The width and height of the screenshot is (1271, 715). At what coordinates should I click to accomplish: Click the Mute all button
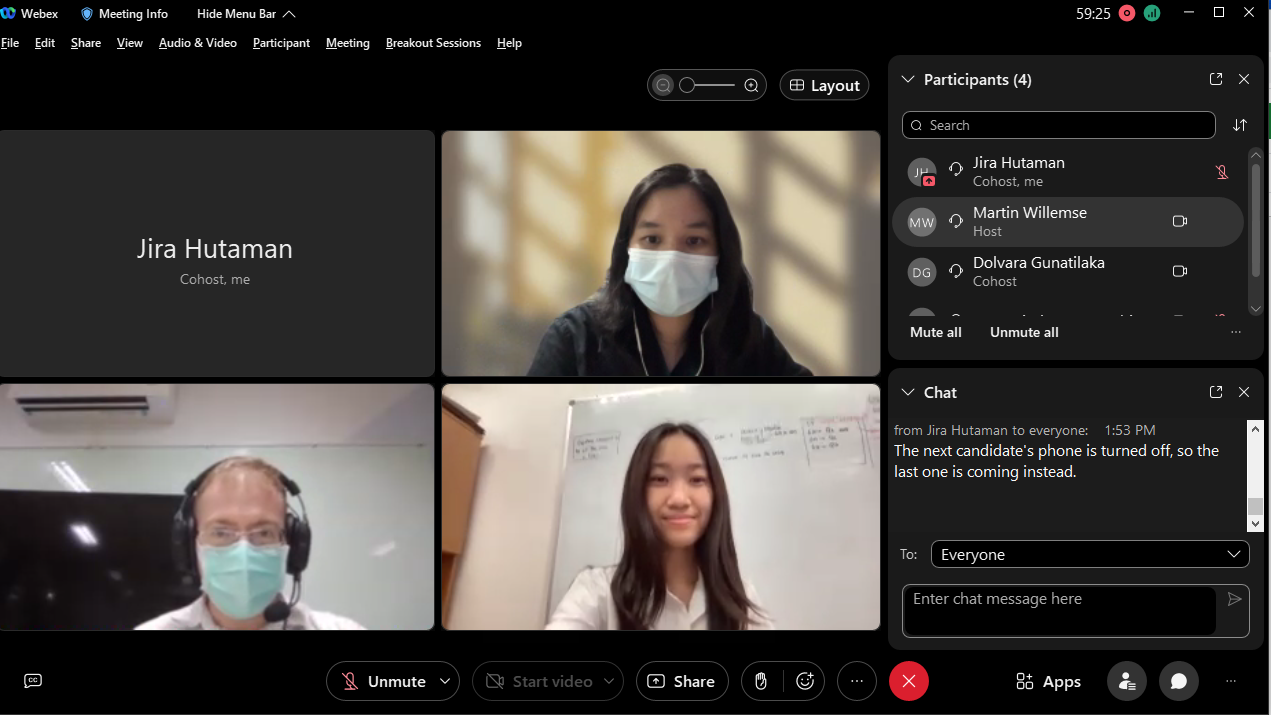(x=935, y=332)
